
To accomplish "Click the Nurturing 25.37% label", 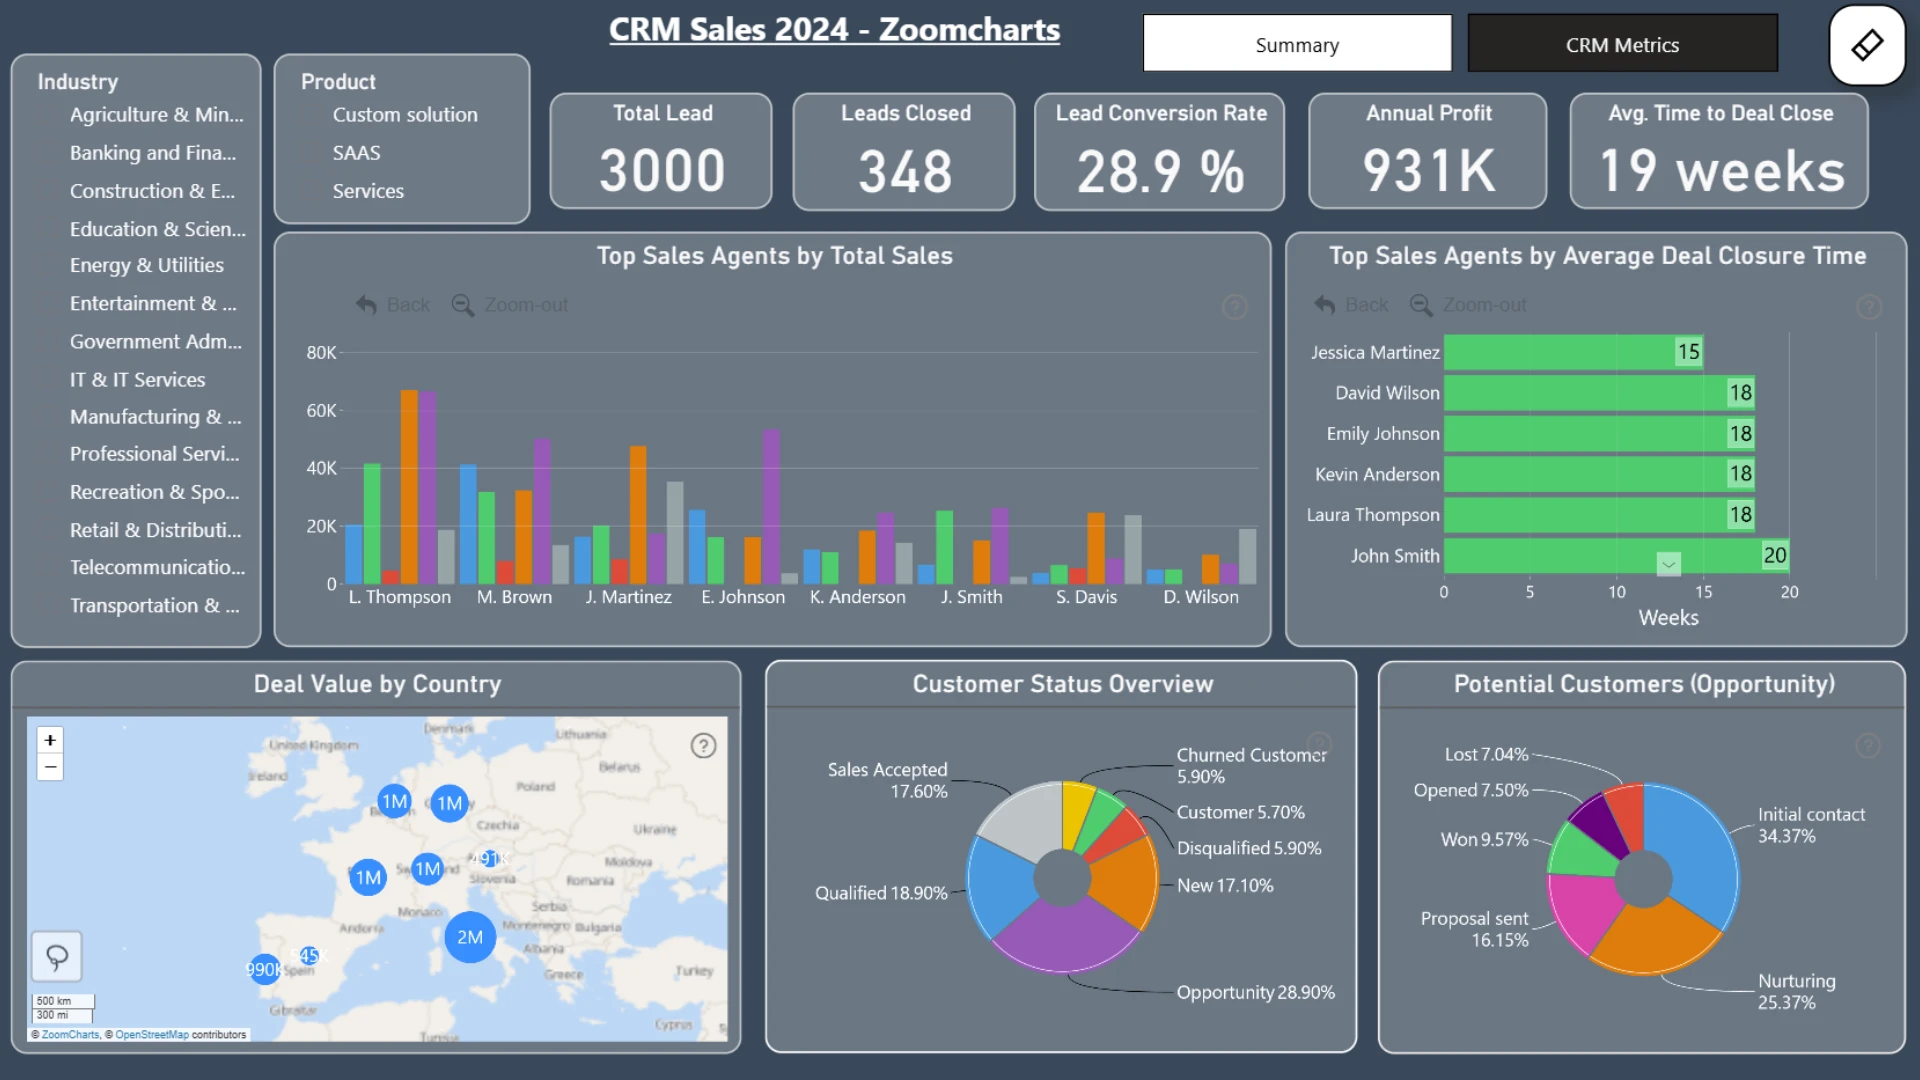I will click(x=1797, y=992).
